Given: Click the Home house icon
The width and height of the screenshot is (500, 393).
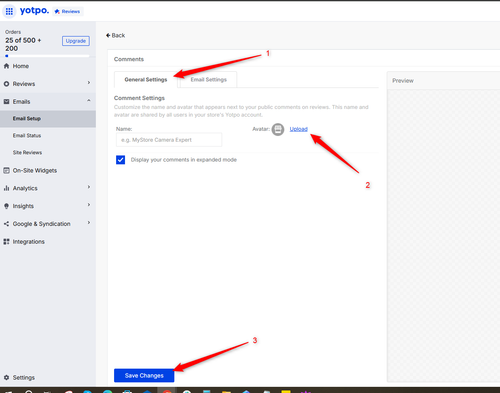Looking at the screenshot, I should point(6,66).
